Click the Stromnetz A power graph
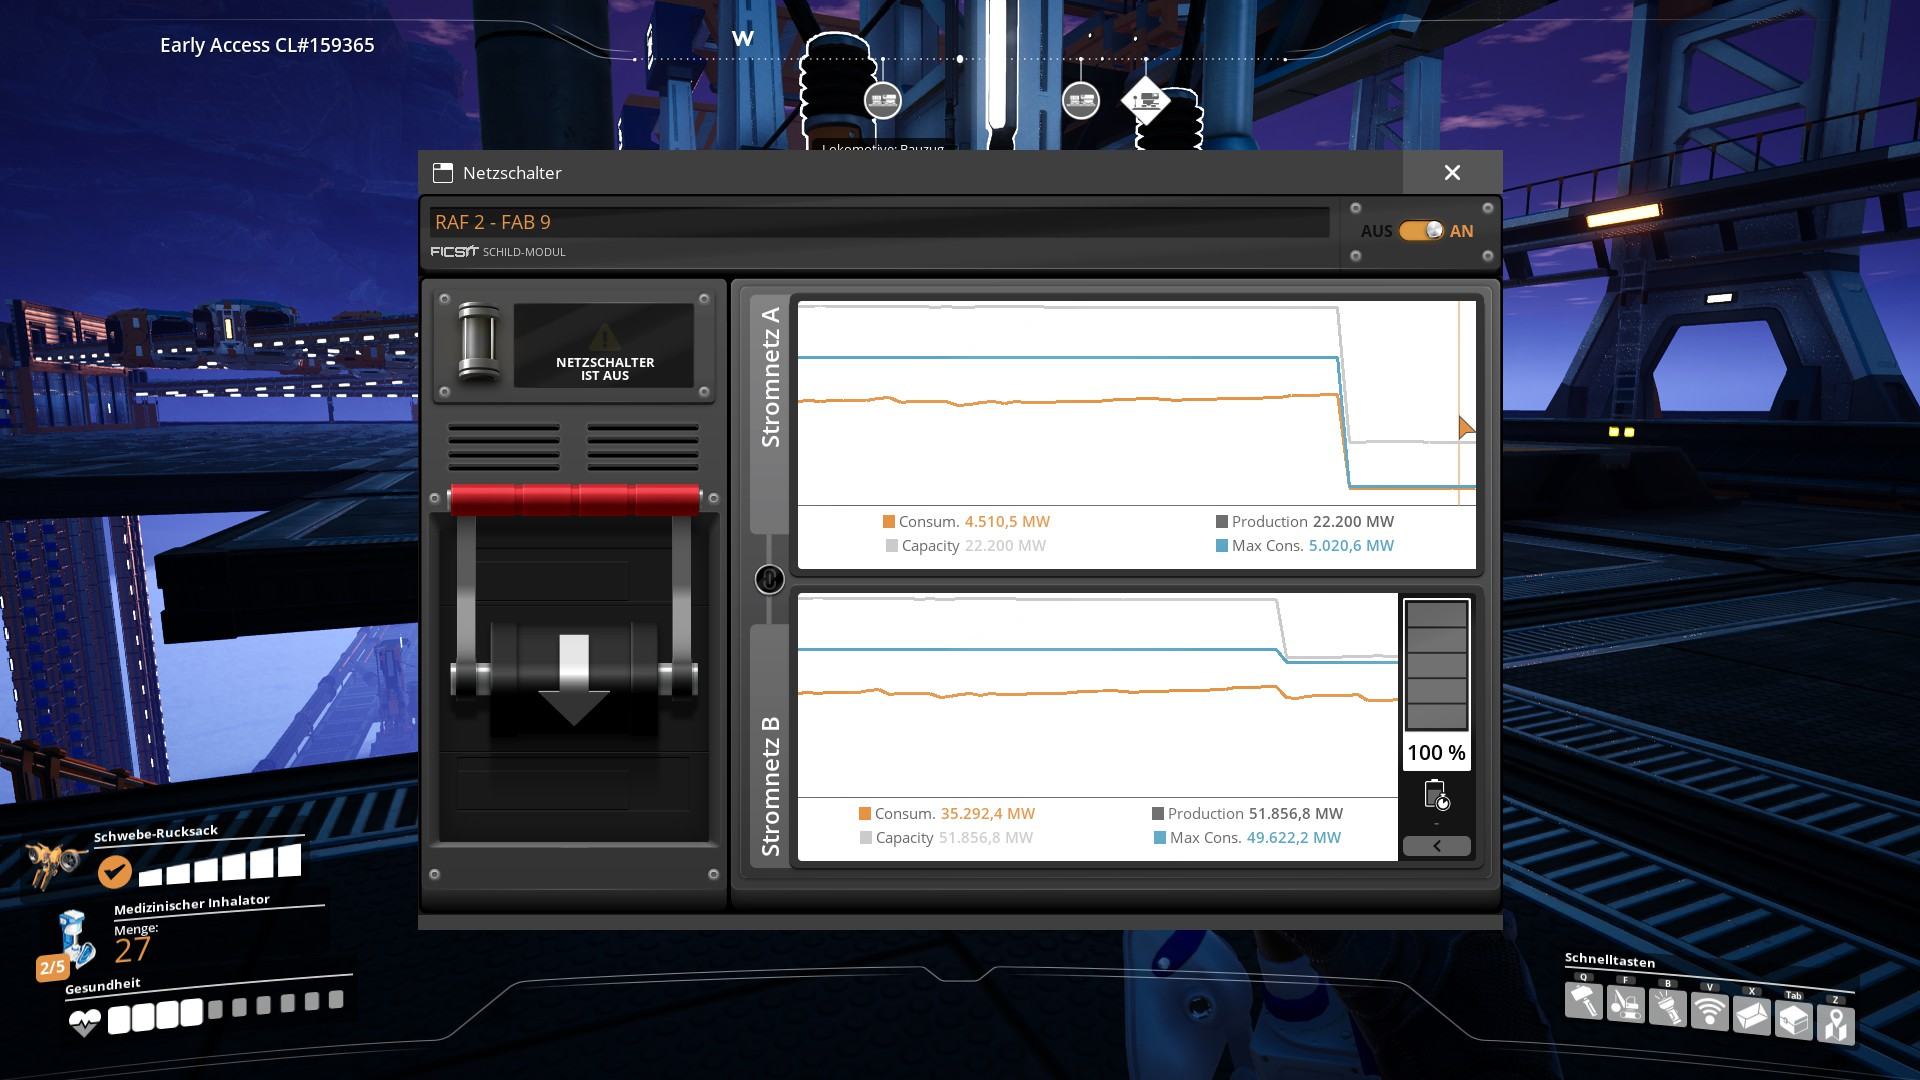 coord(1136,403)
